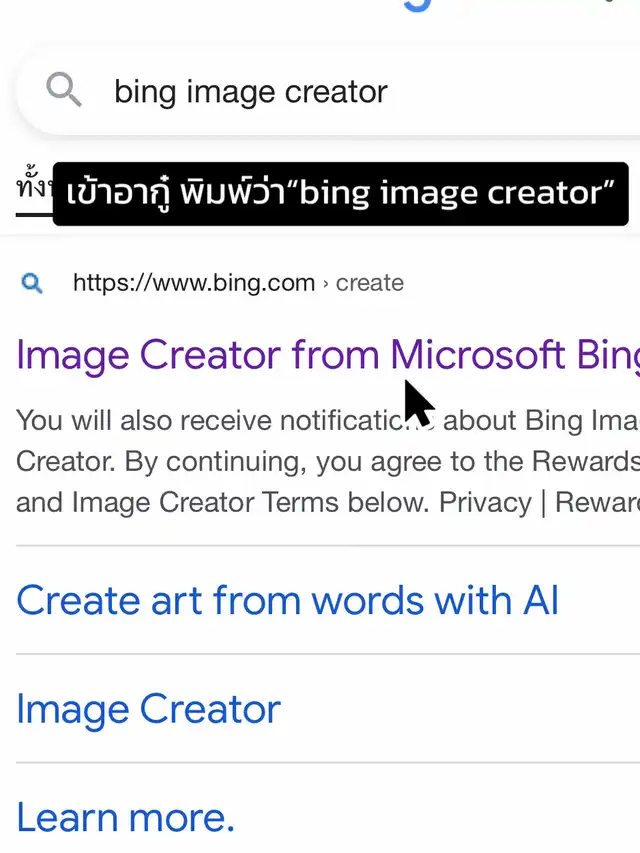Select the underlined 'ทั้งหมด' results tab

34,190
